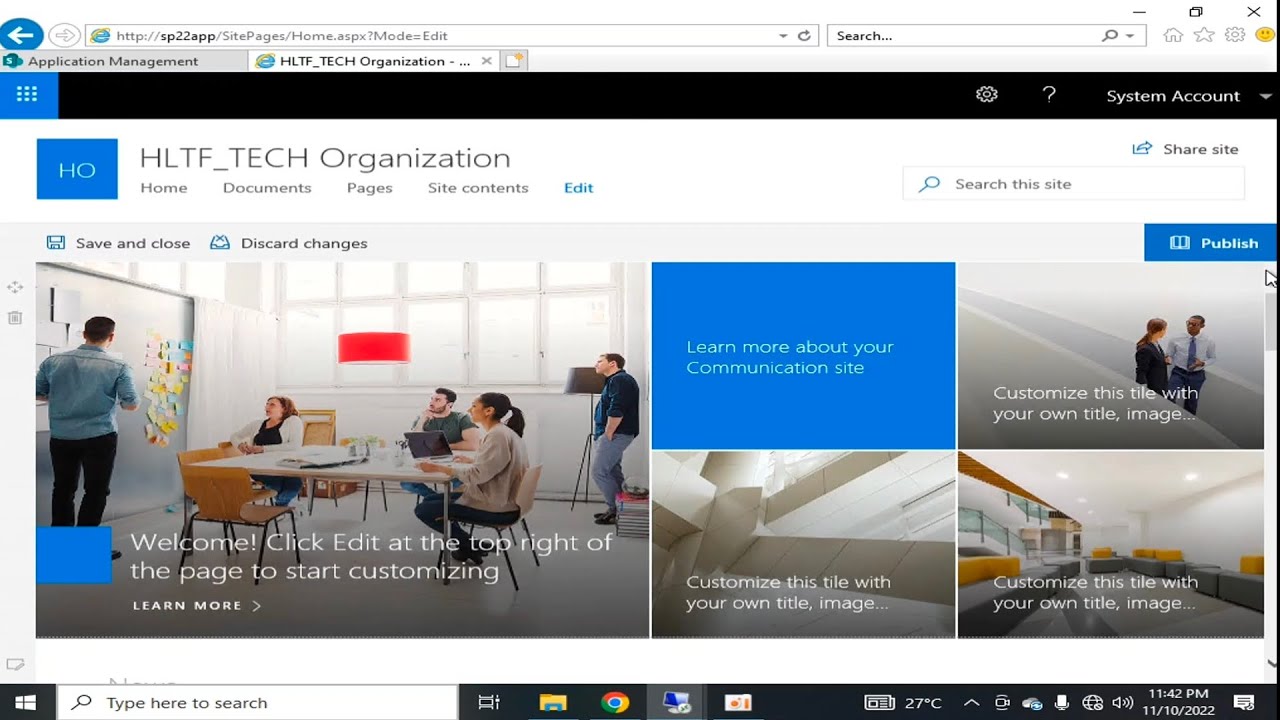Click the browser Back button
This screenshot has width=1280, height=720.
[x=21, y=35]
